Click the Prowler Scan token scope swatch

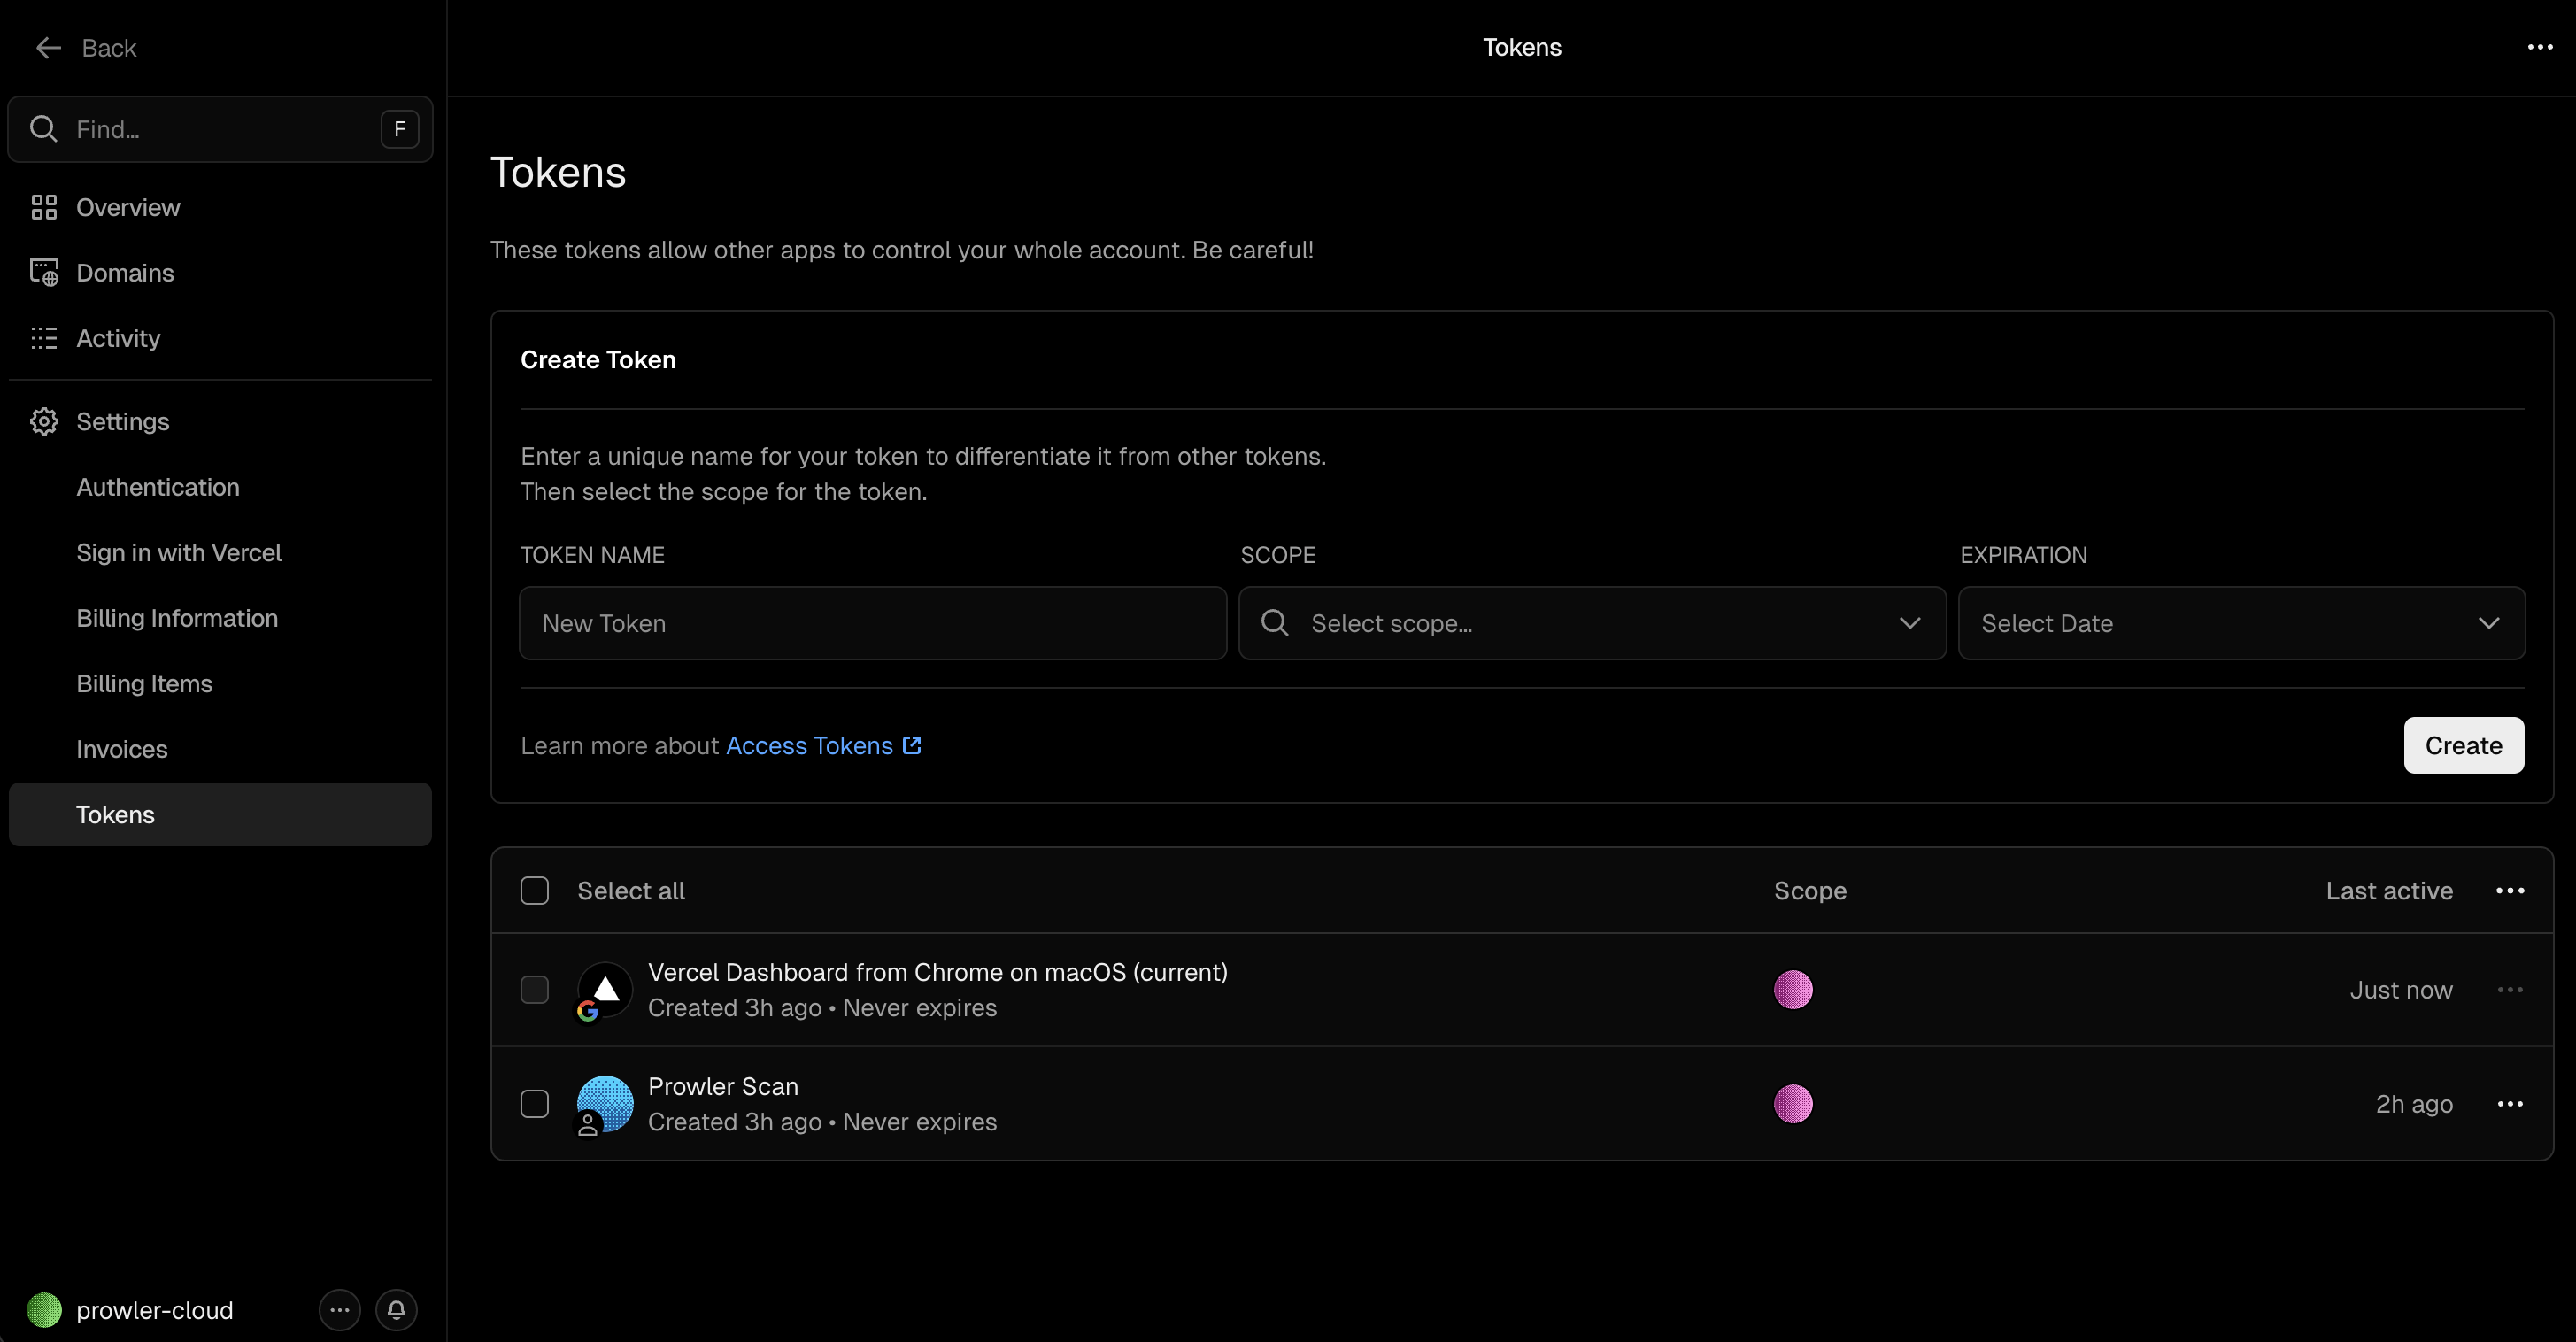(x=1793, y=1103)
